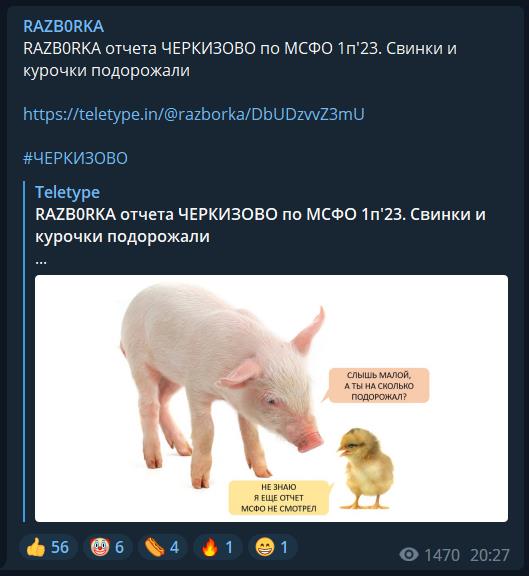The image size is (529, 576).
Task: Click the clown emoji reaction
Action: [x=108, y=547]
